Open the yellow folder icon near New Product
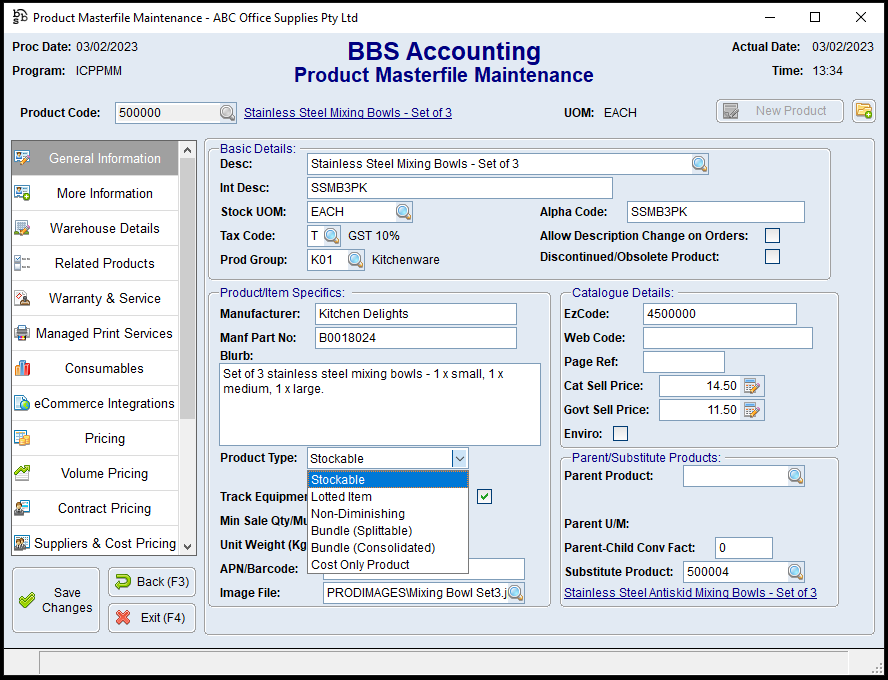Viewport: 888px width, 680px height. tap(864, 111)
